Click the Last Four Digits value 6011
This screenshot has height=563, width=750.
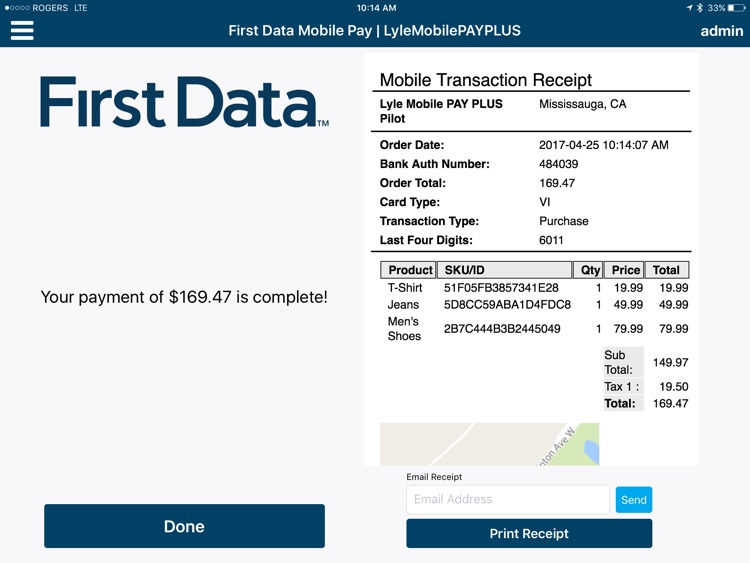click(551, 240)
